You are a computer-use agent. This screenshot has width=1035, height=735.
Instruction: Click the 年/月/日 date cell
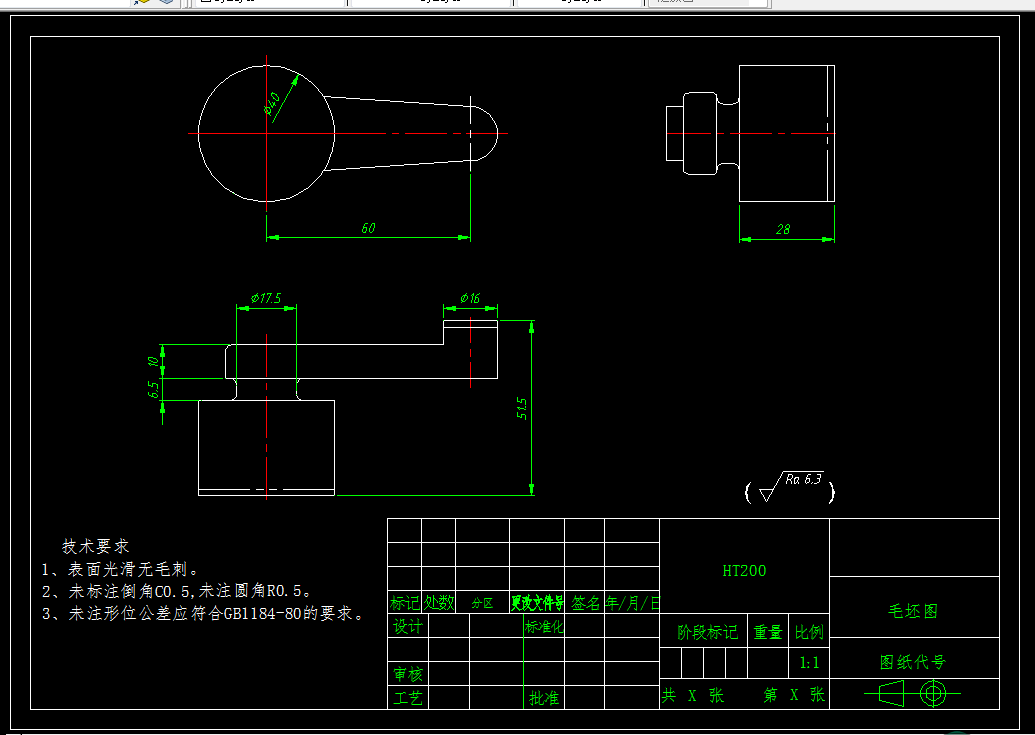[632, 602]
